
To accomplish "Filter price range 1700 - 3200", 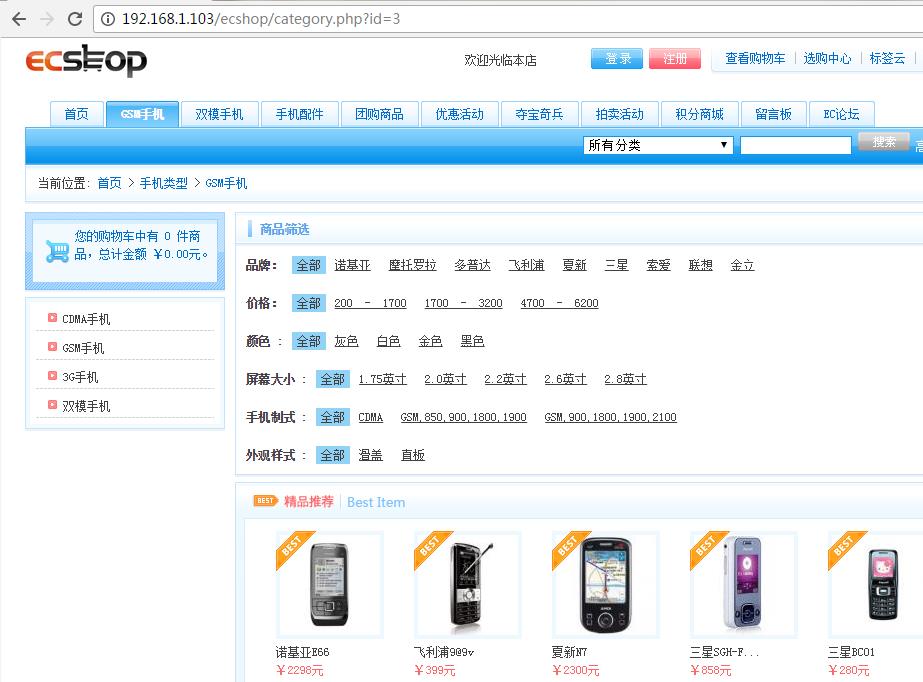I will coord(463,303).
